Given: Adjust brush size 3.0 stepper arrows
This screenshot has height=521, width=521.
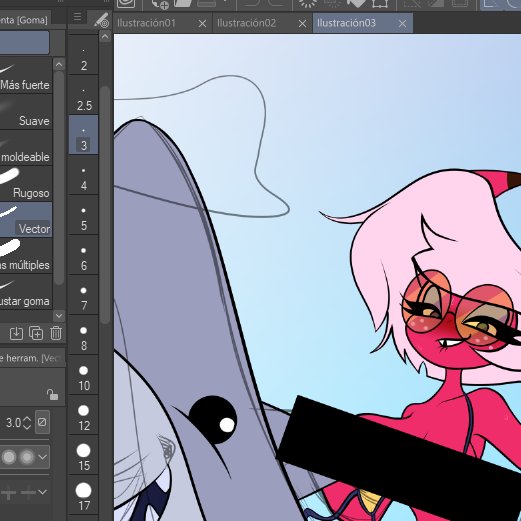Looking at the screenshot, I should 27,423.
